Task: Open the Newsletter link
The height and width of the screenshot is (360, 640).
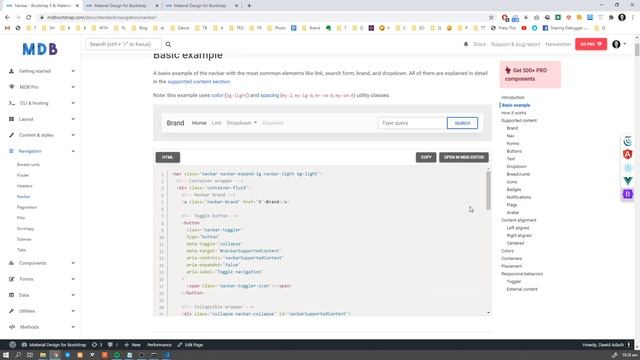Action: pyautogui.click(x=558, y=44)
